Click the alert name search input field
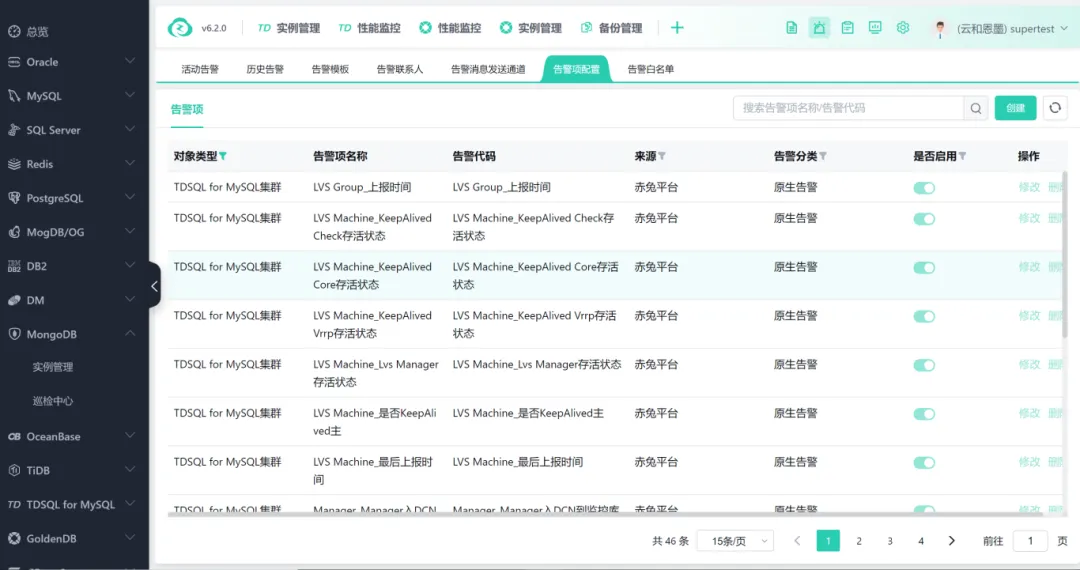Screen dimensions: 1080x570 848,108
